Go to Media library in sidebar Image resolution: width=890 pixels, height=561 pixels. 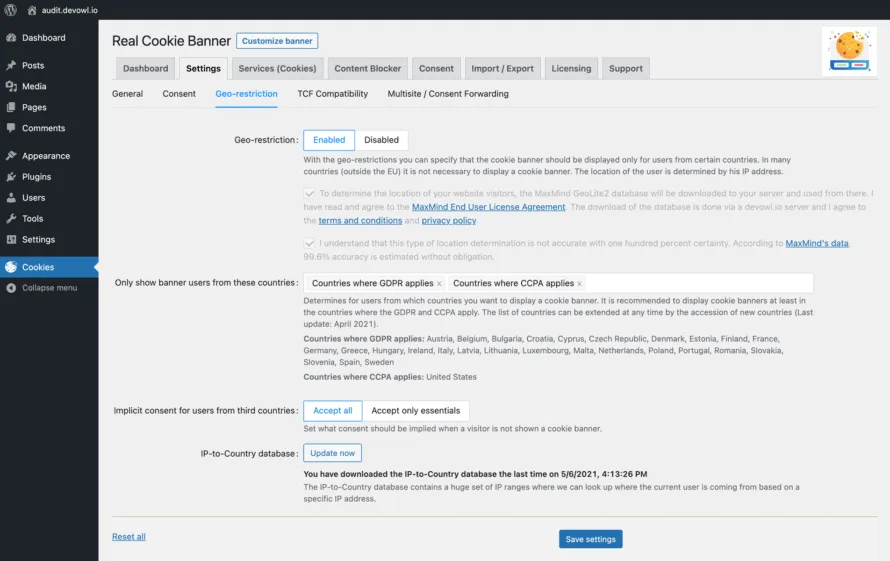(x=34, y=86)
